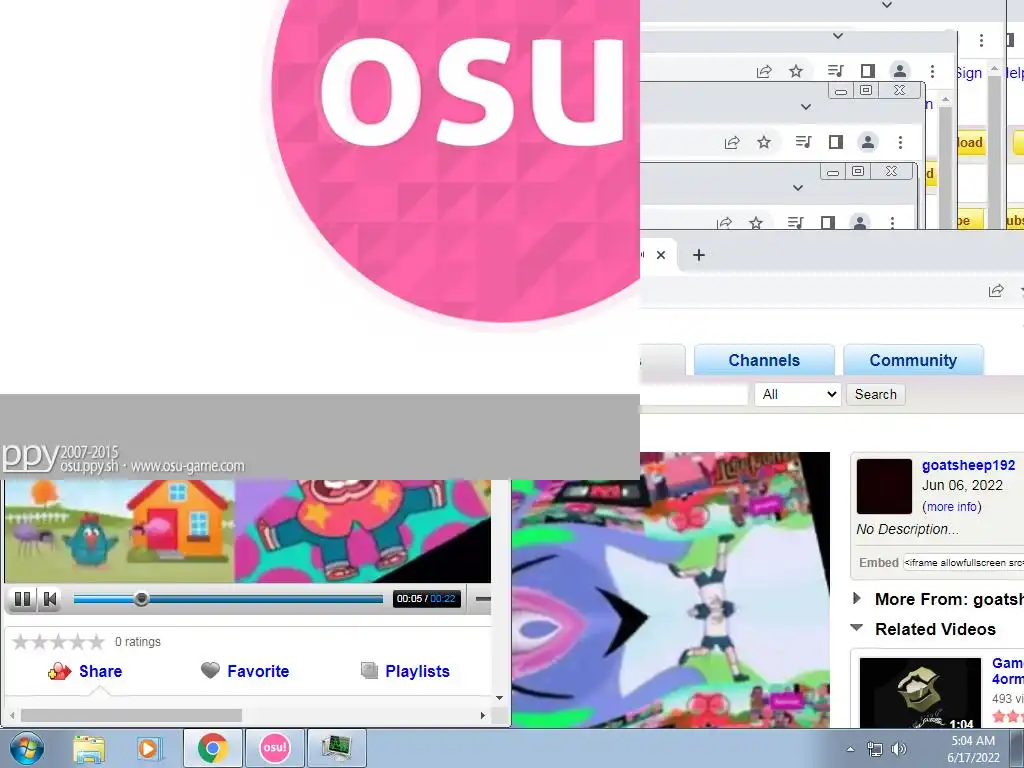
Task: Click the goatsheep192 avatar thumbnail
Action: click(884, 487)
